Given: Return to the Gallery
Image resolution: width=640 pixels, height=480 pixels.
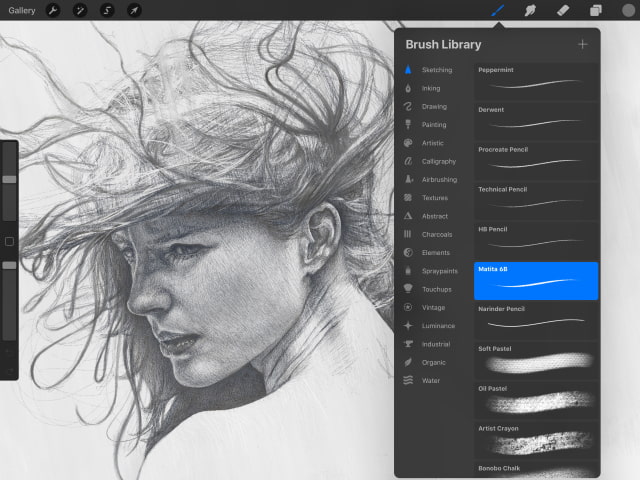Looking at the screenshot, I should click(x=21, y=11).
